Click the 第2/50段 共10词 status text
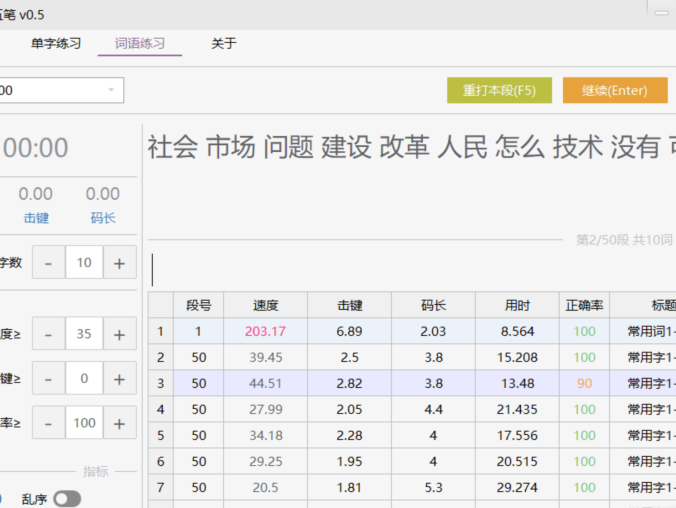Viewport: 676px width, 508px height. (x=624, y=240)
